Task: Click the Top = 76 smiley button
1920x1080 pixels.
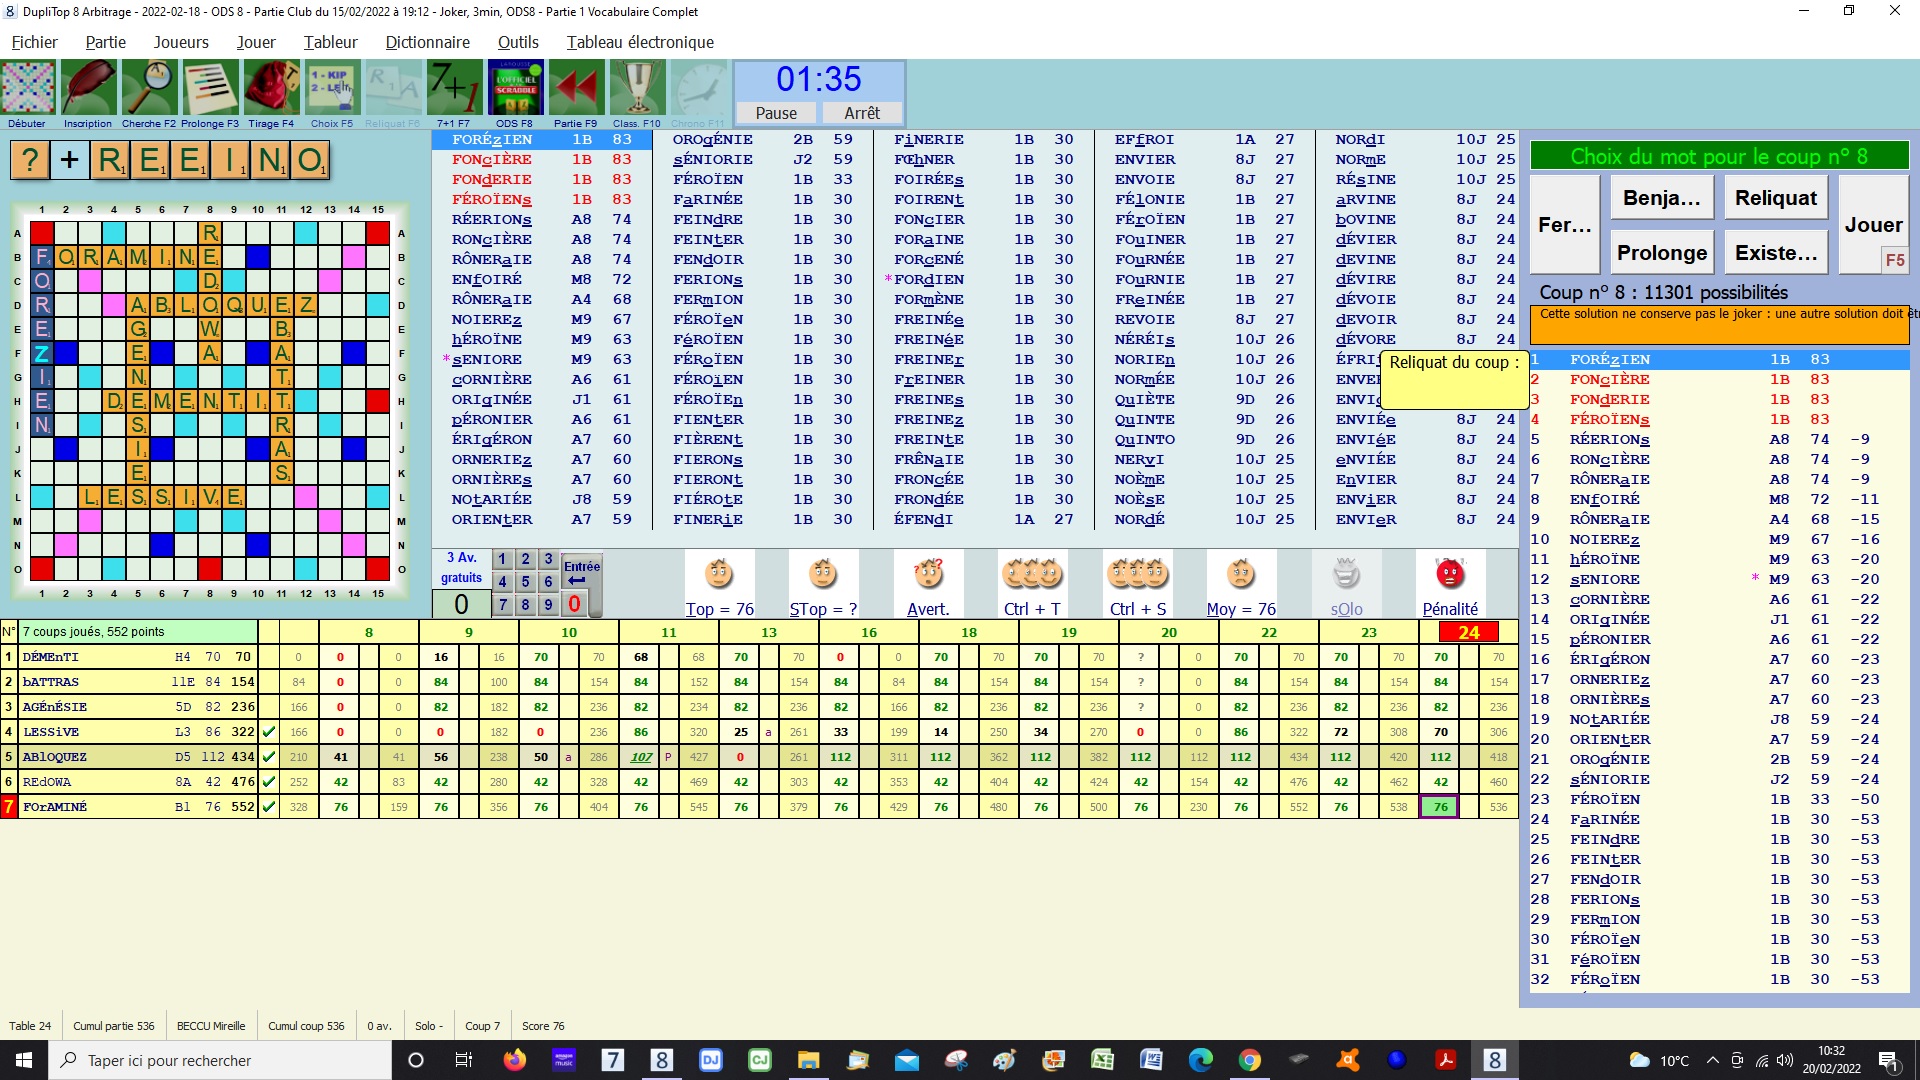Action: [719, 575]
